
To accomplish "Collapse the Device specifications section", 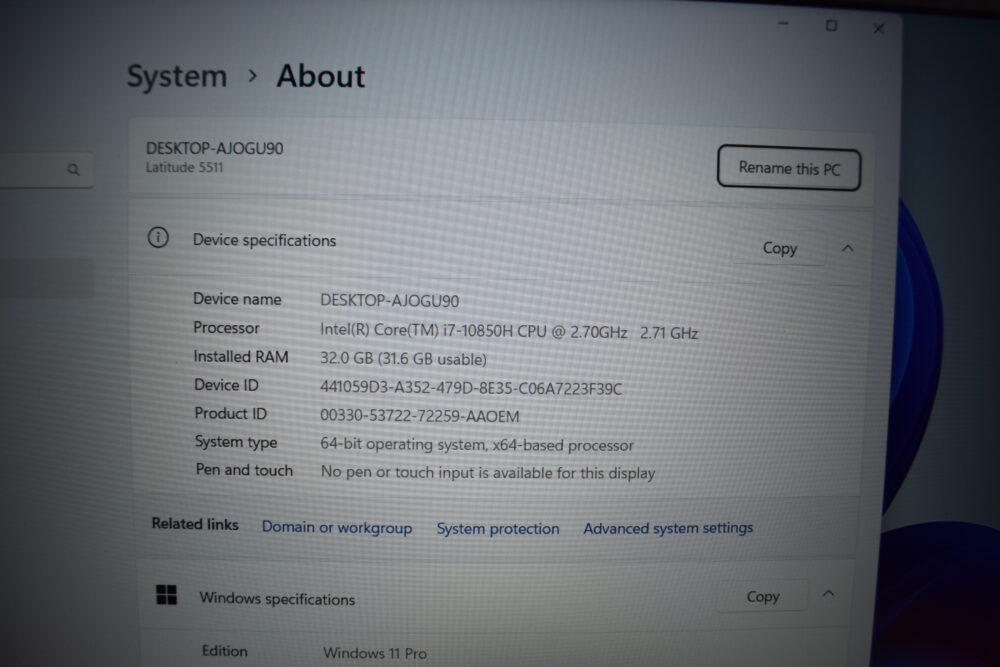I will 848,248.
